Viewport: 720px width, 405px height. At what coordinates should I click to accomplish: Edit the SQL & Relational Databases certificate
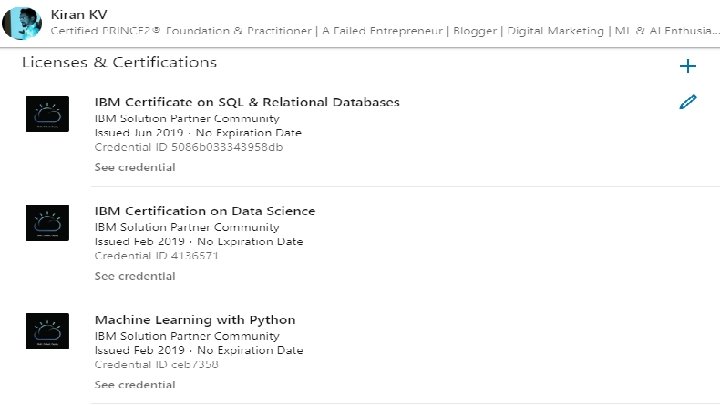click(687, 102)
